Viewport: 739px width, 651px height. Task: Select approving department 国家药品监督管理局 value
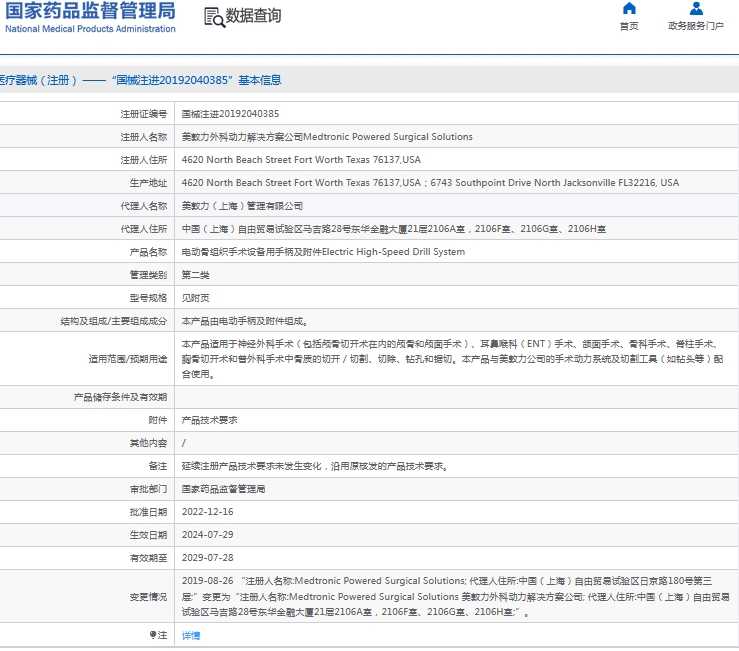[x=223, y=489]
